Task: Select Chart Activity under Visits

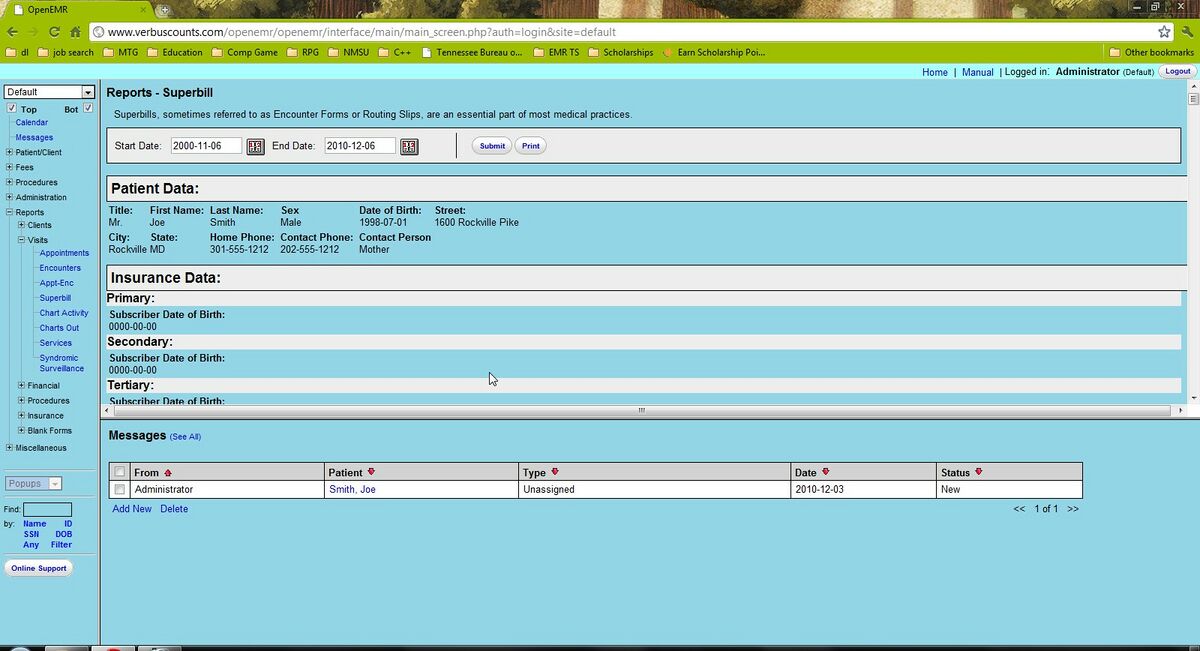Action: coord(64,313)
